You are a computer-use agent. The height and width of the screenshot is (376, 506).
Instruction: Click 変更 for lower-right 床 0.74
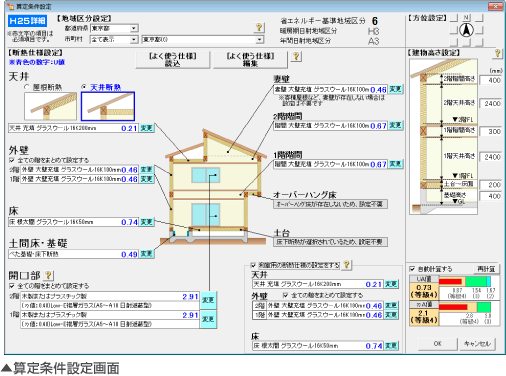tap(391, 346)
